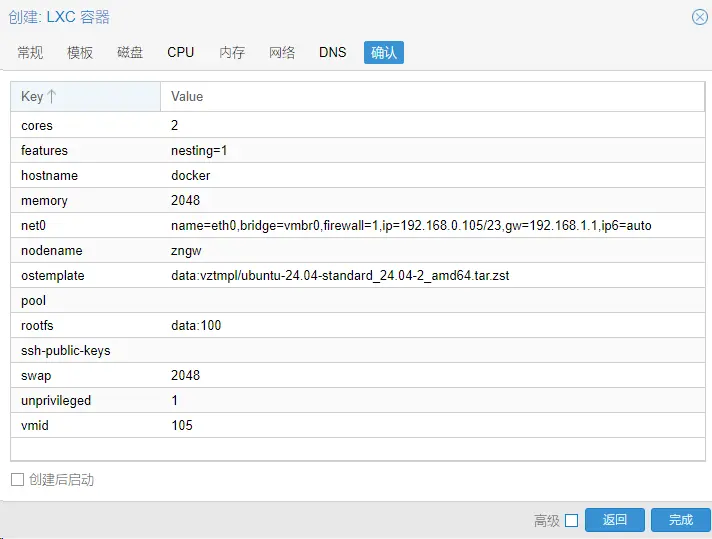
Task: Click the 完成 finish button
Action: [x=680, y=520]
